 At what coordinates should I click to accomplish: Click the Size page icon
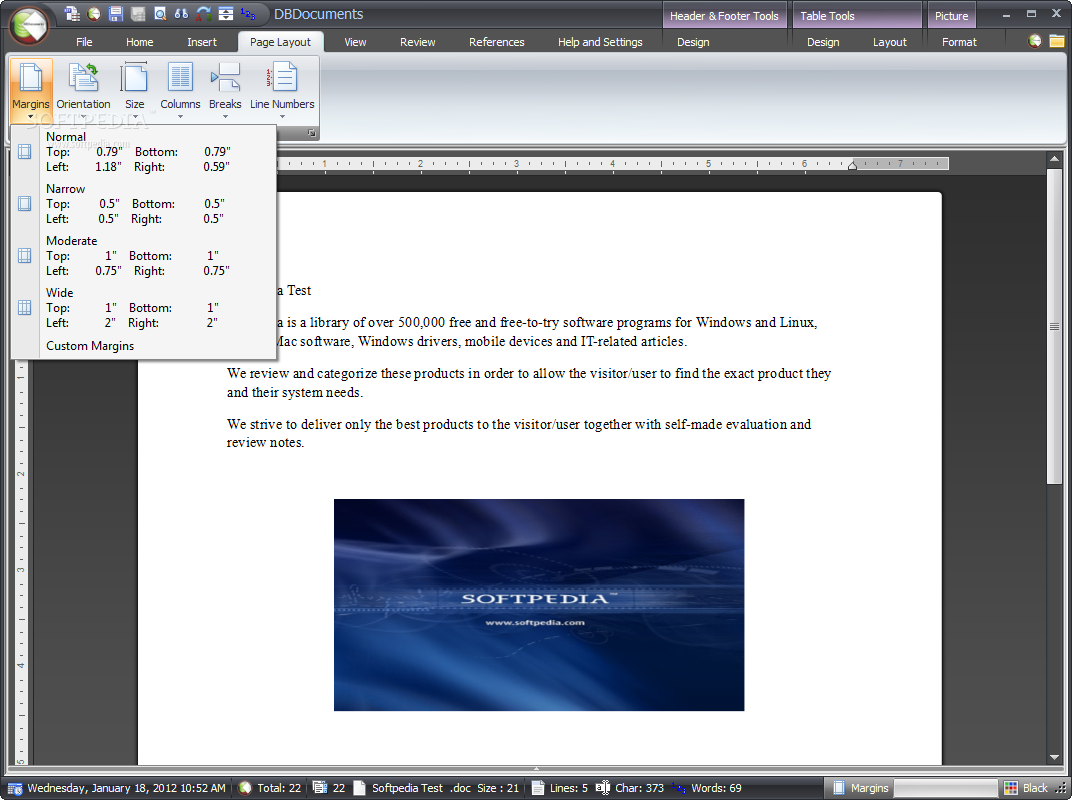[134, 77]
